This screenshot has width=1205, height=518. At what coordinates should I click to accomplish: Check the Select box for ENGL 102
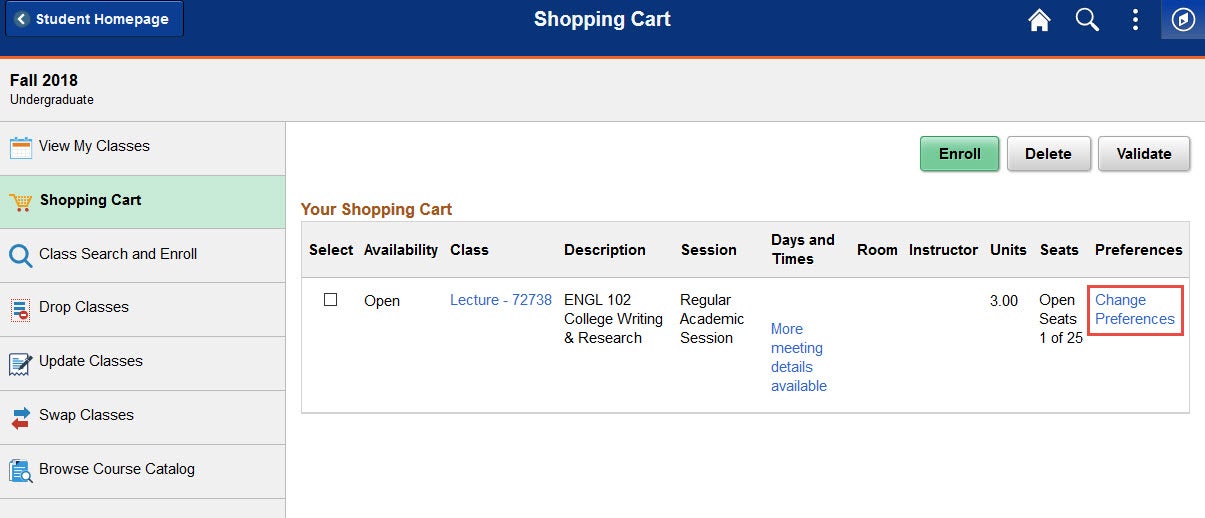331,300
